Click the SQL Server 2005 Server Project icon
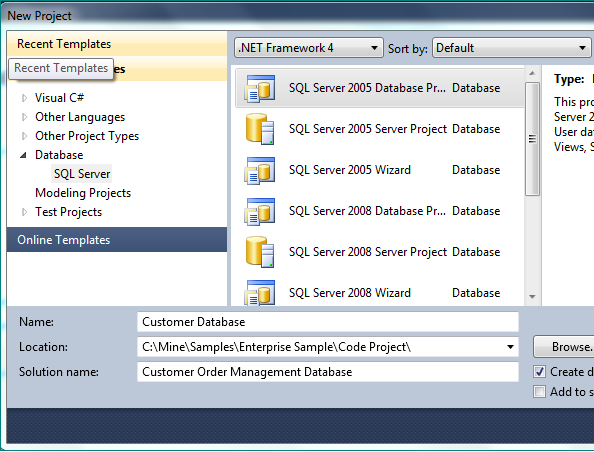Viewport: 594px width, 452px height. pos(259,129)
